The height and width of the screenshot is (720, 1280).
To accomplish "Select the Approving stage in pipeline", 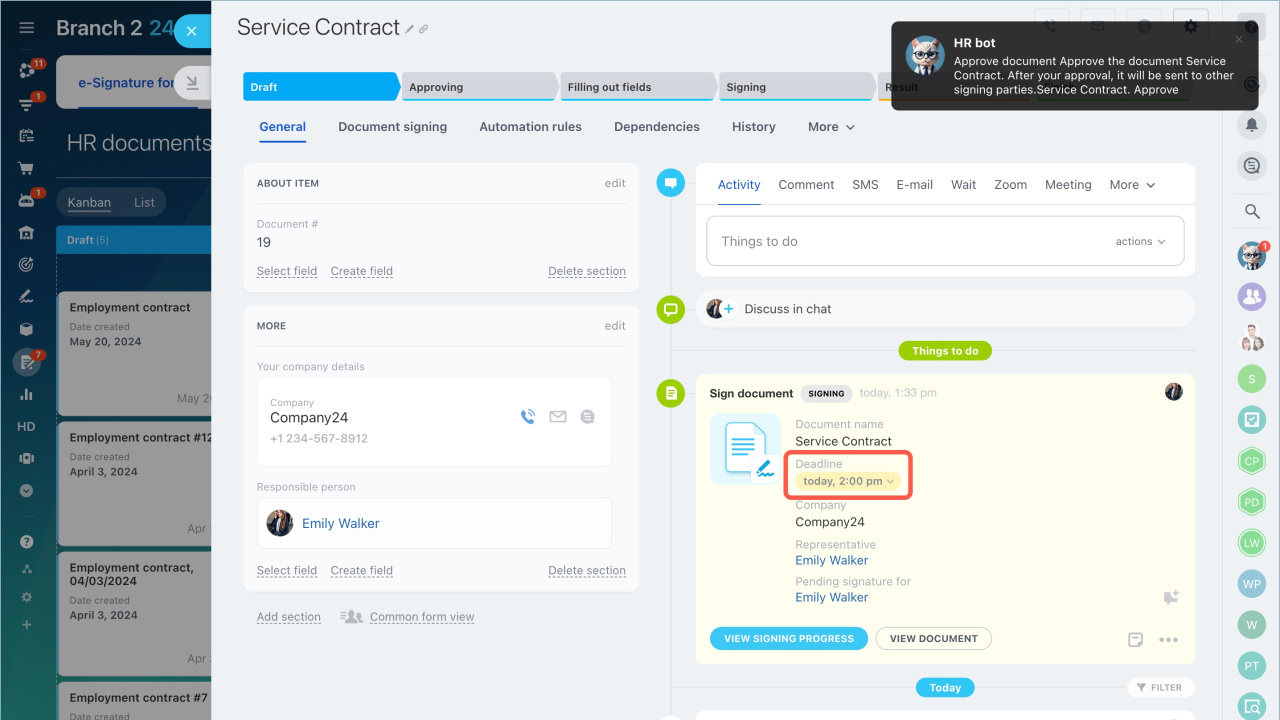I will [x=477, y=87].
